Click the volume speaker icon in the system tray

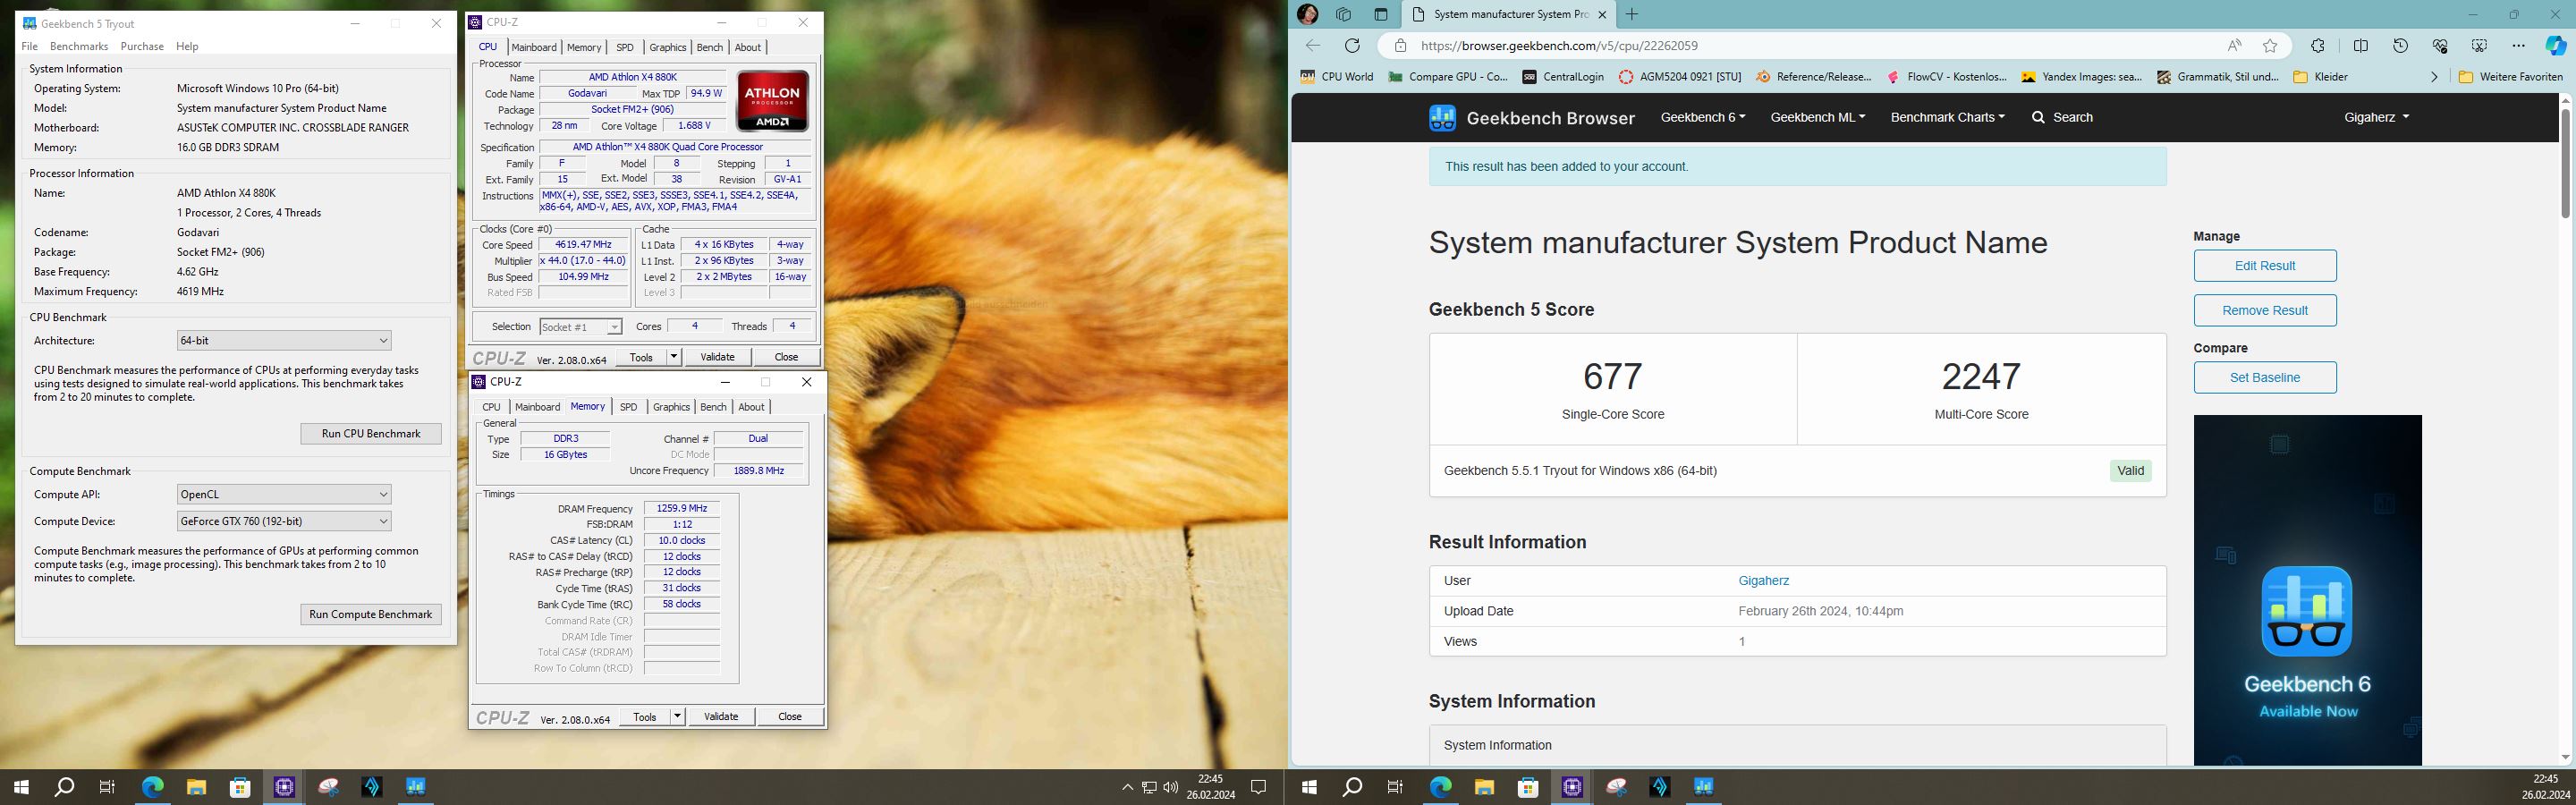point(1170,787)
